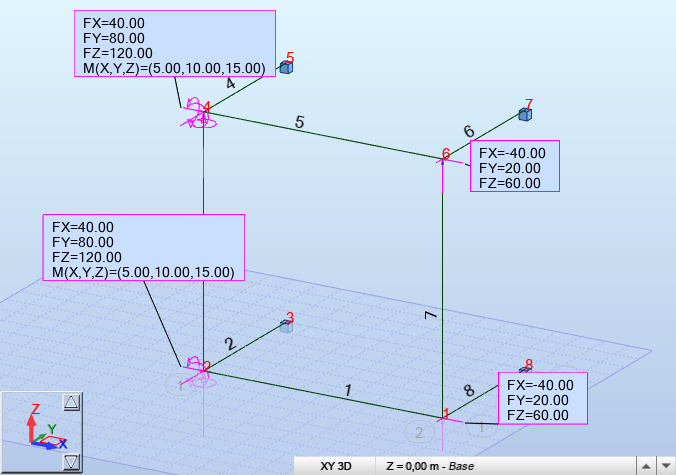Select black bar label 1 on the bottom beam
The image size is (676, 475).
[348, 391]
